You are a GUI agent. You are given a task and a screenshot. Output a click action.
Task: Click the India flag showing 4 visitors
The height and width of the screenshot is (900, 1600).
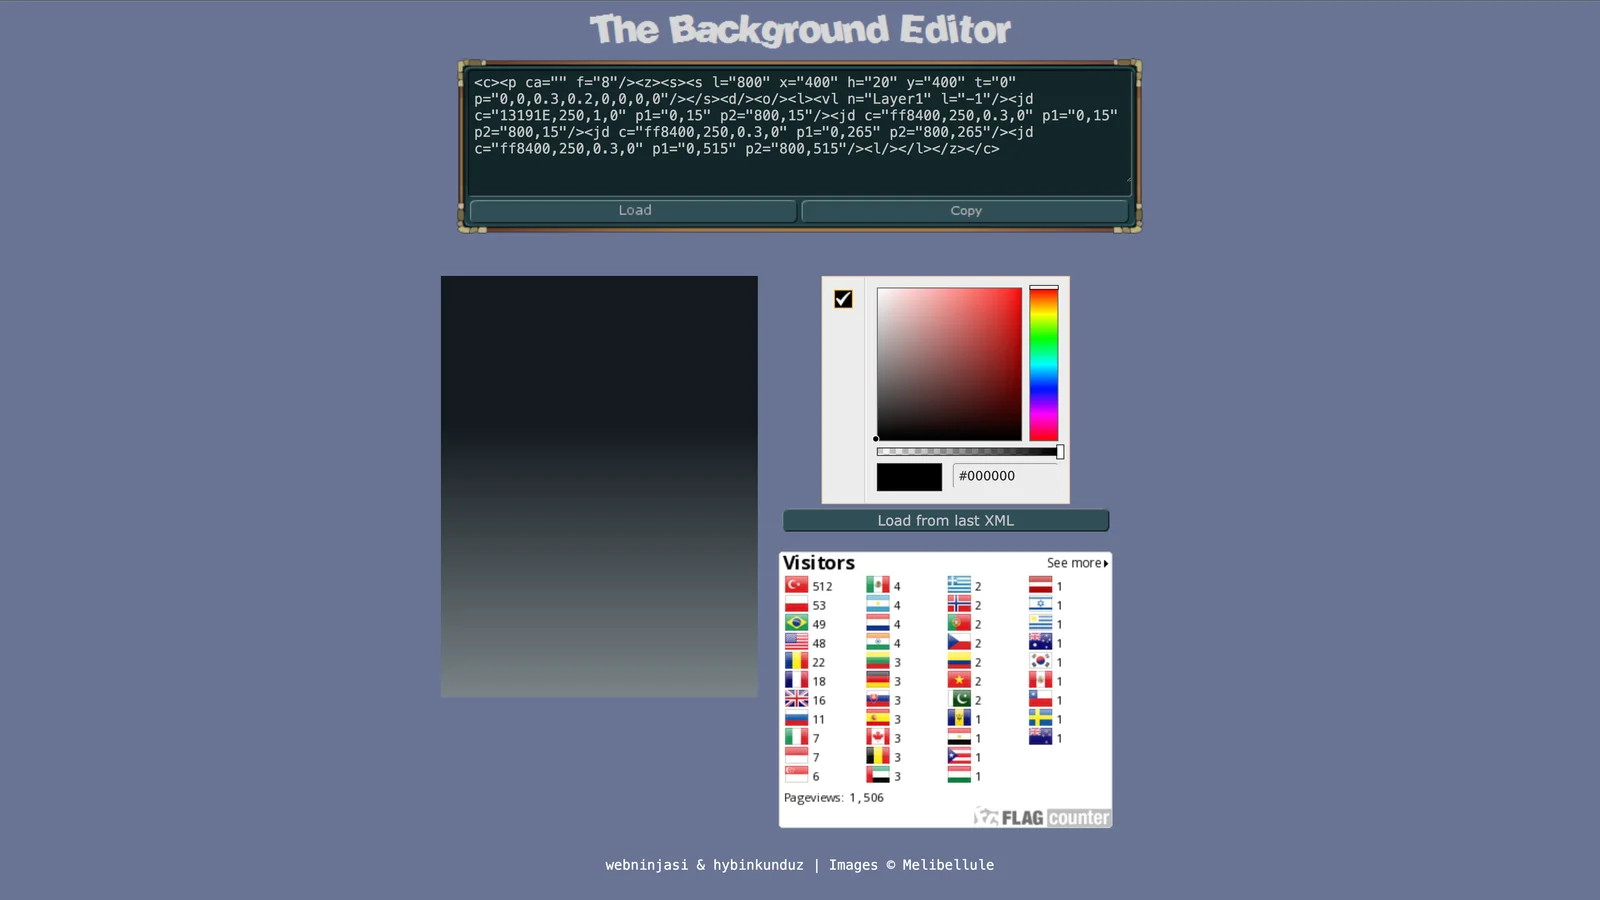pos(878,643)
